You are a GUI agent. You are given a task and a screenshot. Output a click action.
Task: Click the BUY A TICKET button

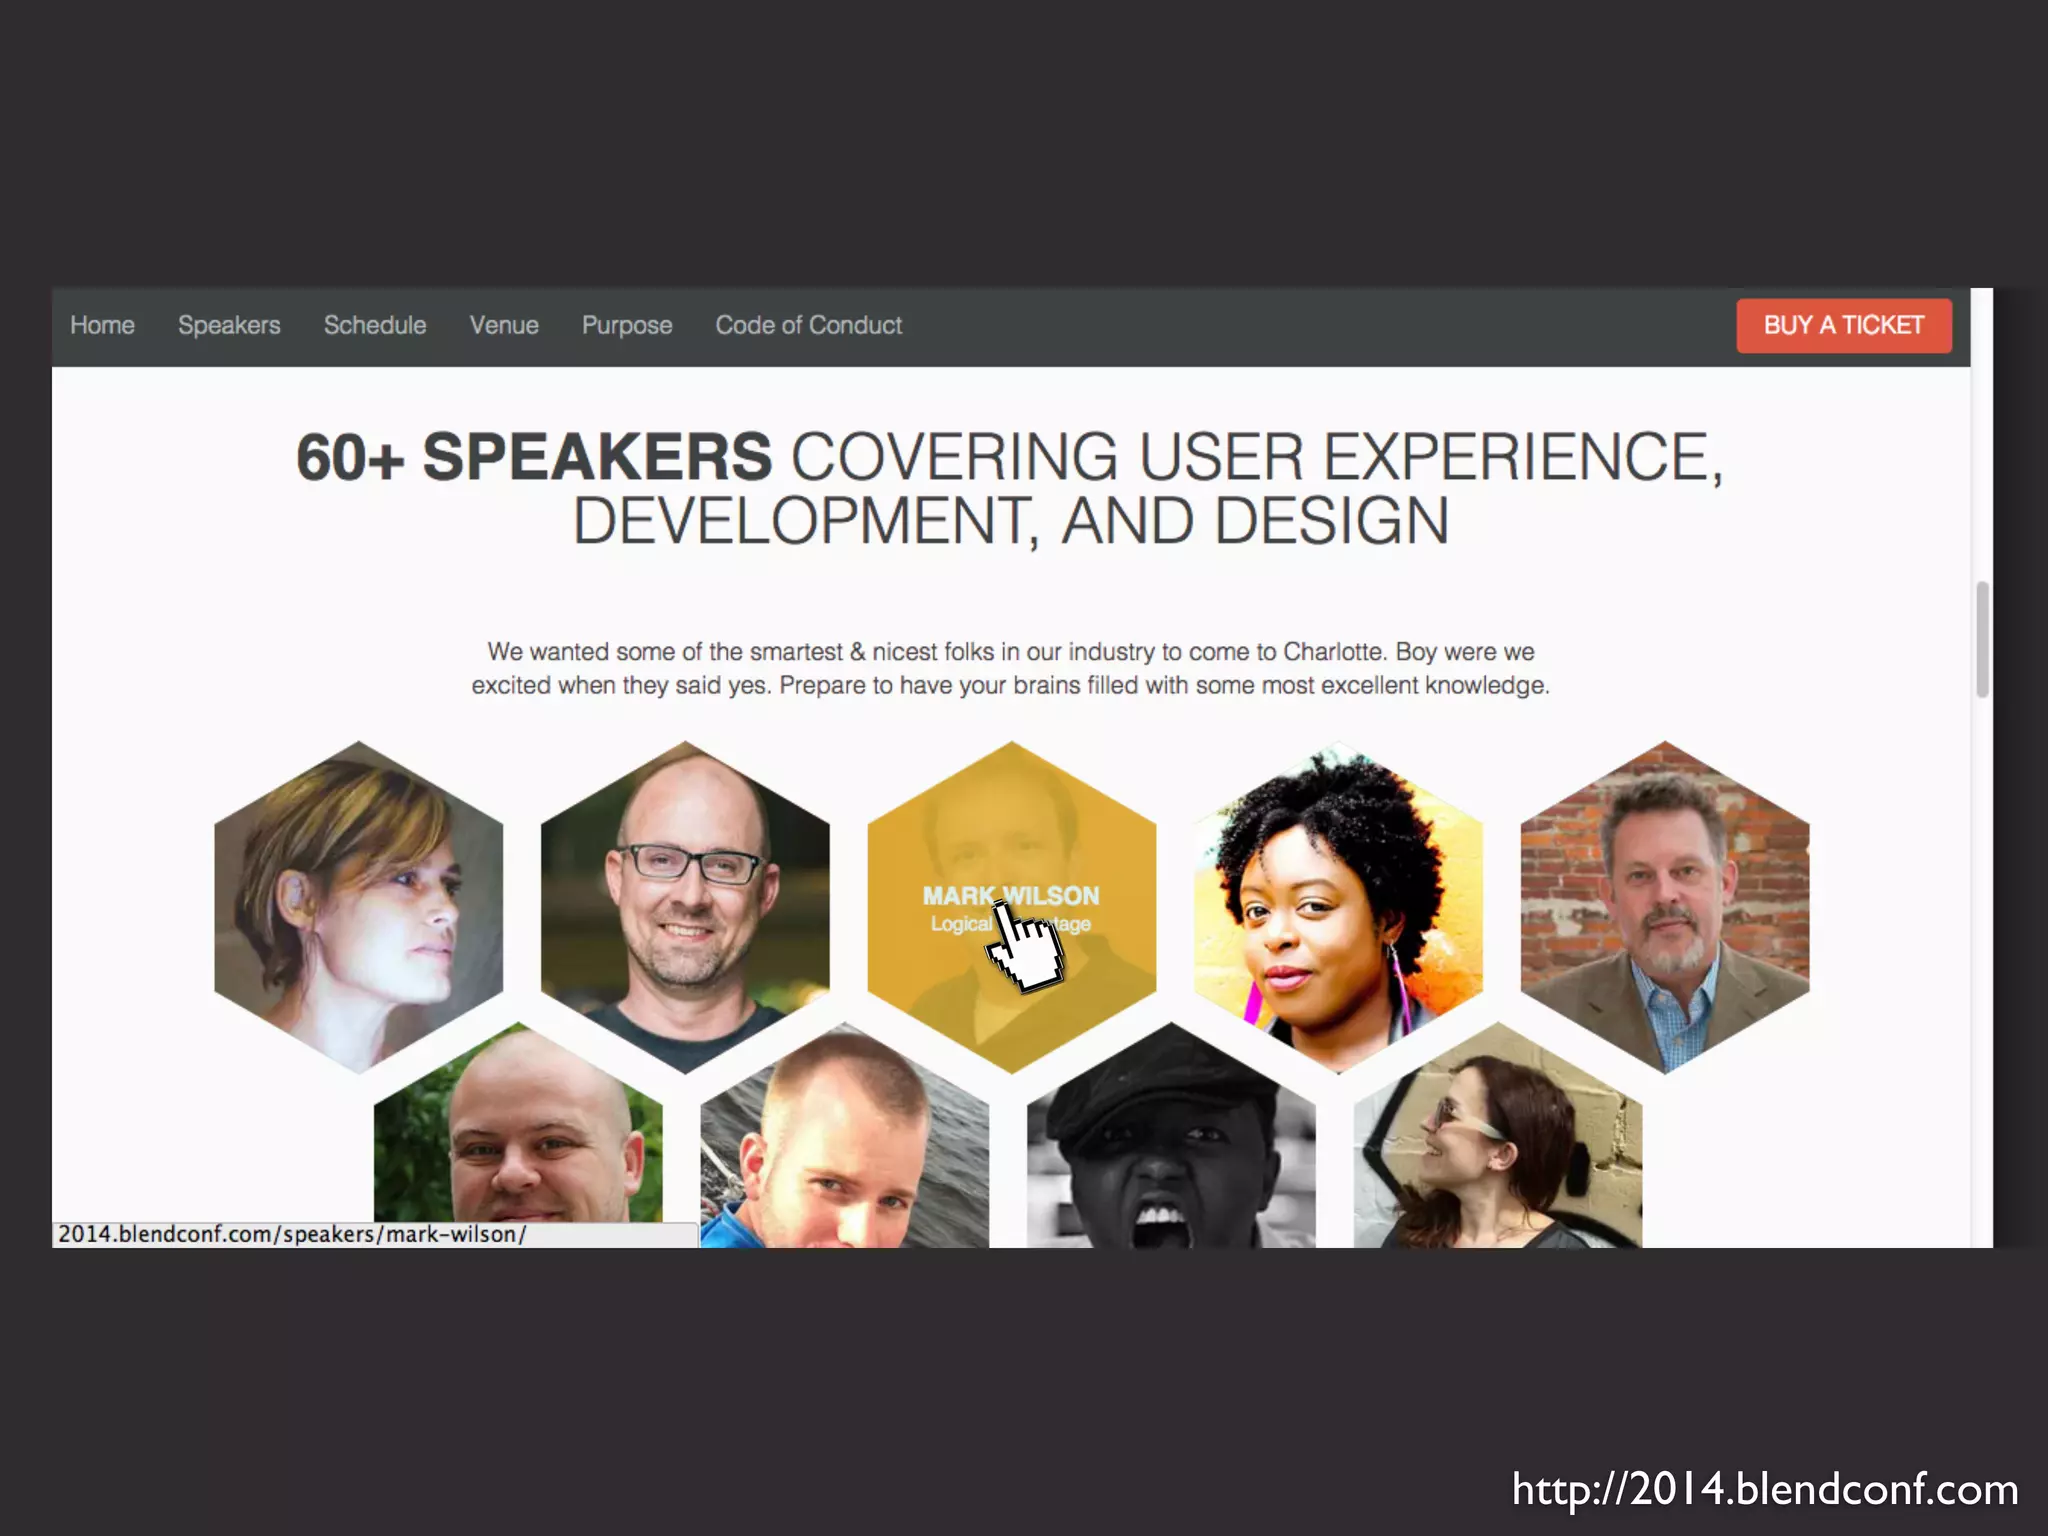(1843, 325)
